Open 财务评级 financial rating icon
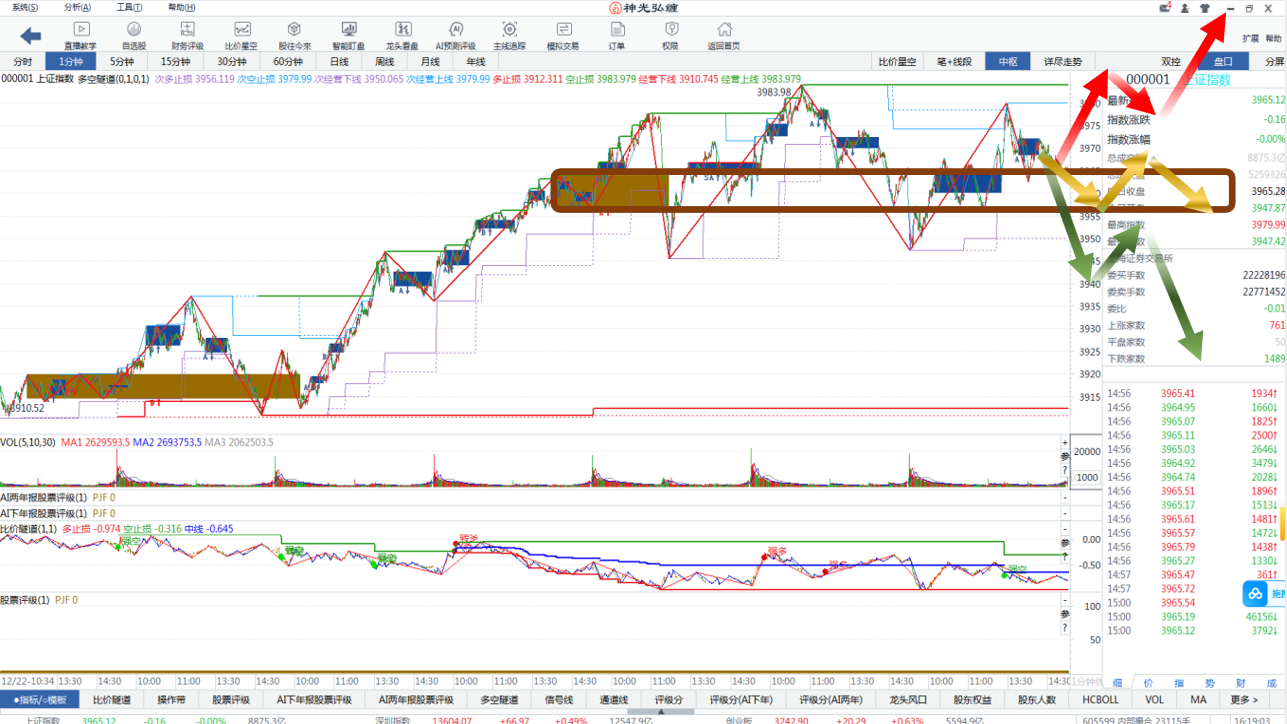 click(x=187, y=36)
